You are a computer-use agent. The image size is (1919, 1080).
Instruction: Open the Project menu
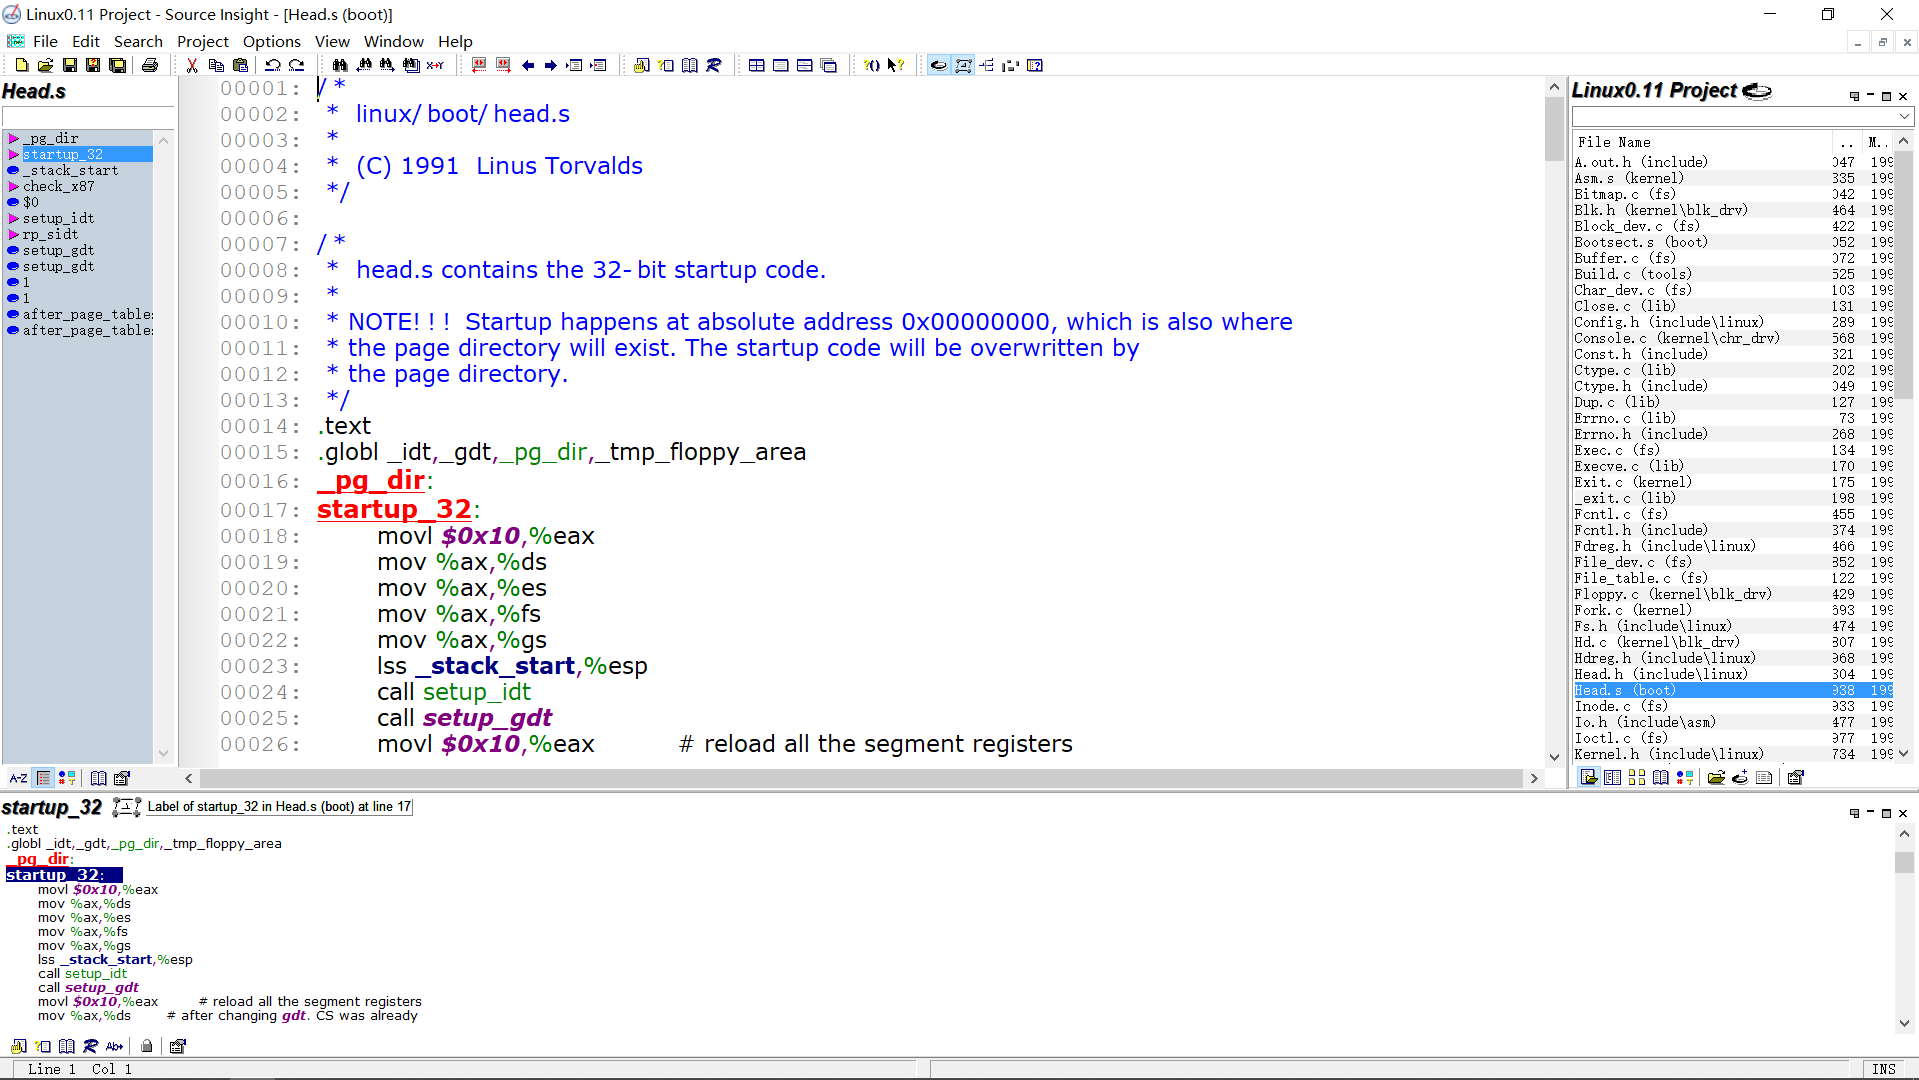(x=203, y=41)
